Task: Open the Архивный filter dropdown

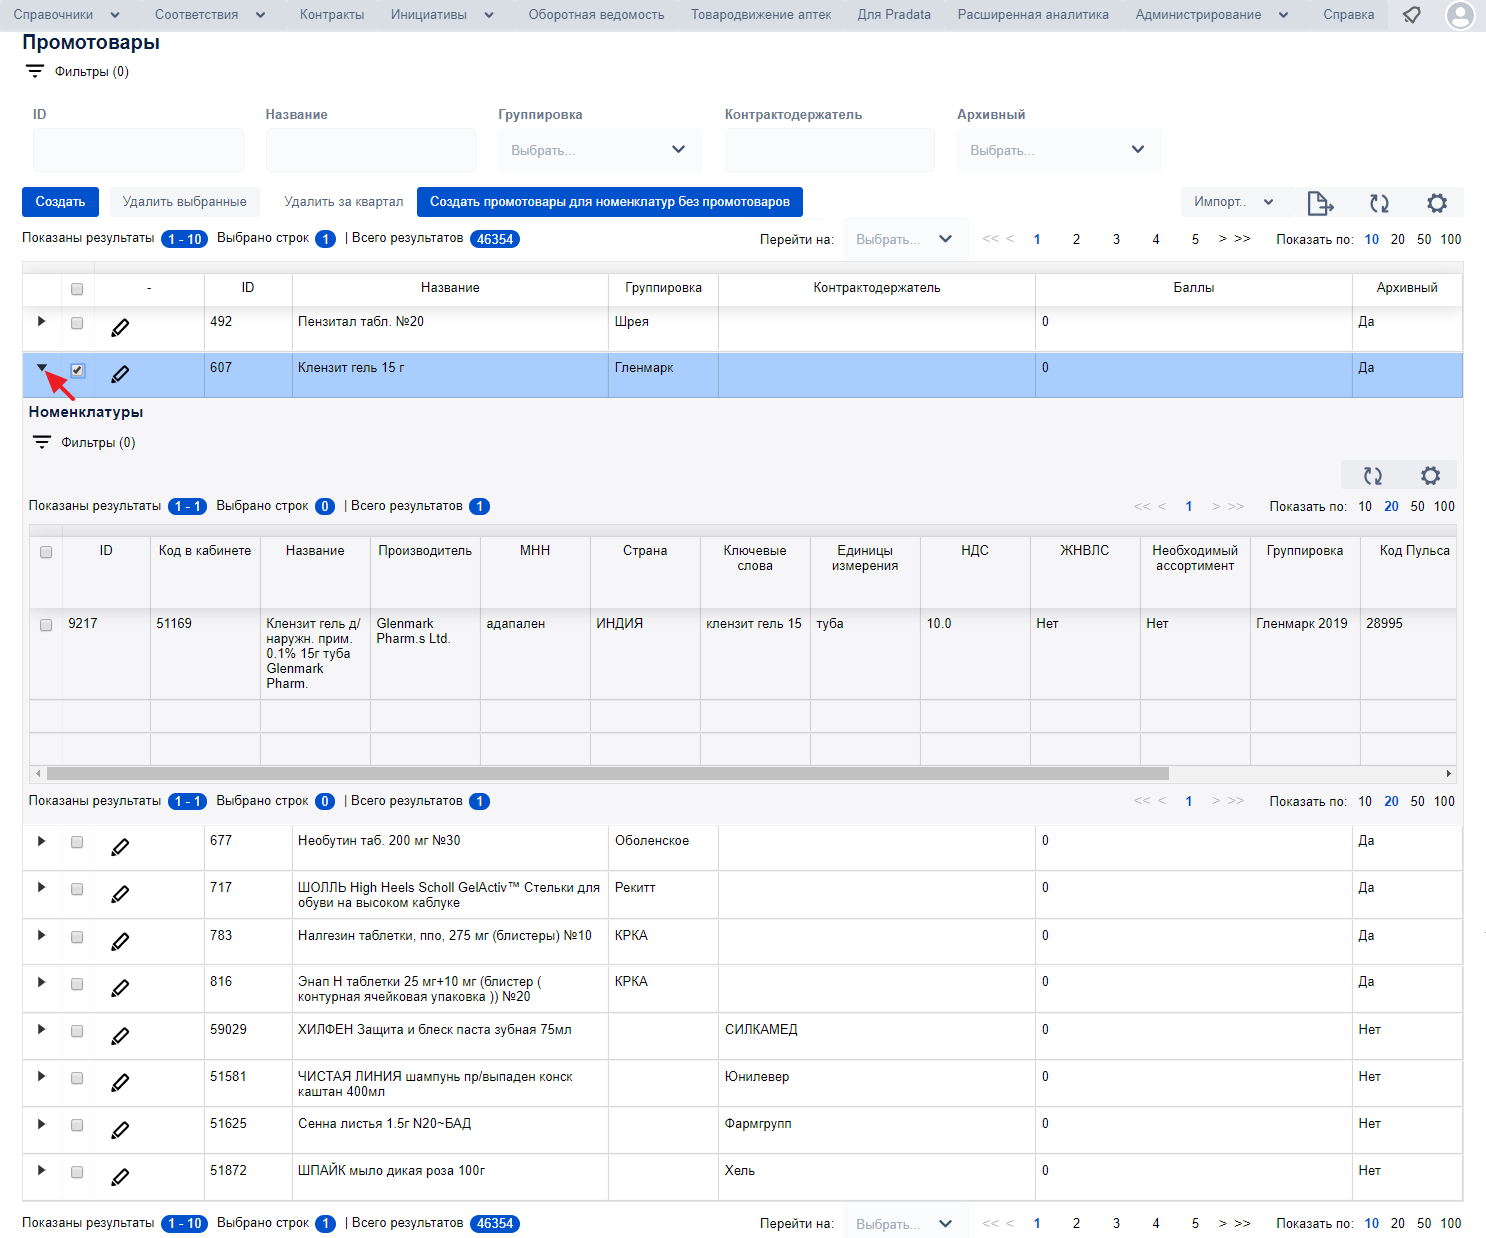Action: tap(1059, 150)
